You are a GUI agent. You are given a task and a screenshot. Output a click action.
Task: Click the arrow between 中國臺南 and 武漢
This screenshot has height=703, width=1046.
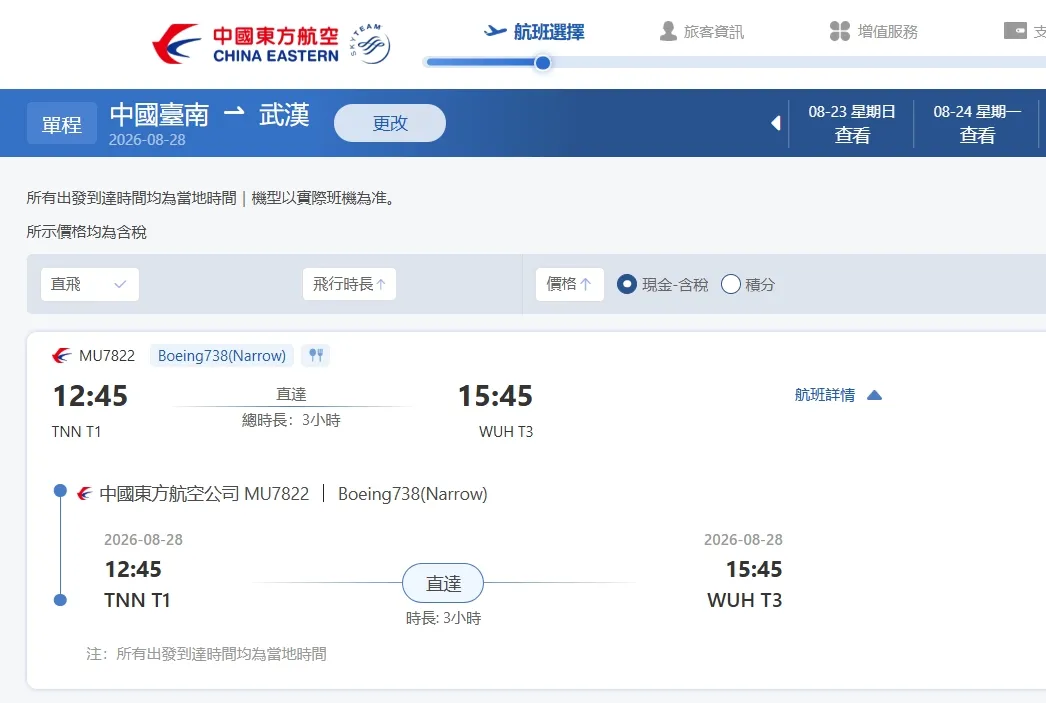coord(233,111)
